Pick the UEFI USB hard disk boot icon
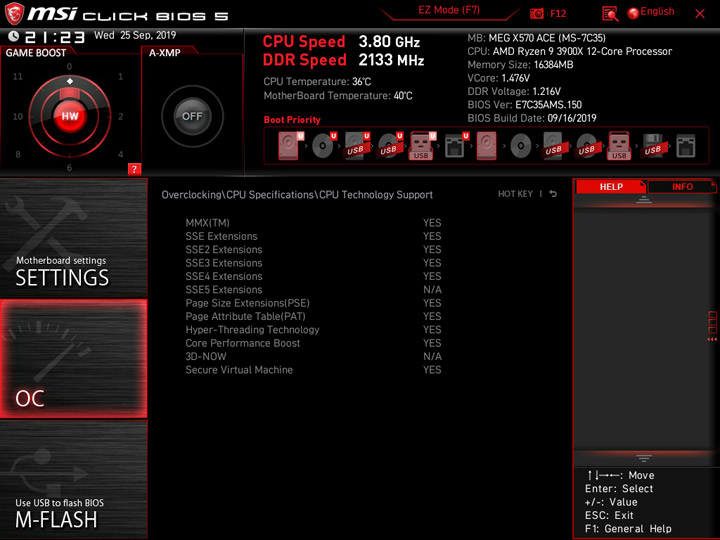The height and width of the screenshot is (540, 720). pos(357,146)
